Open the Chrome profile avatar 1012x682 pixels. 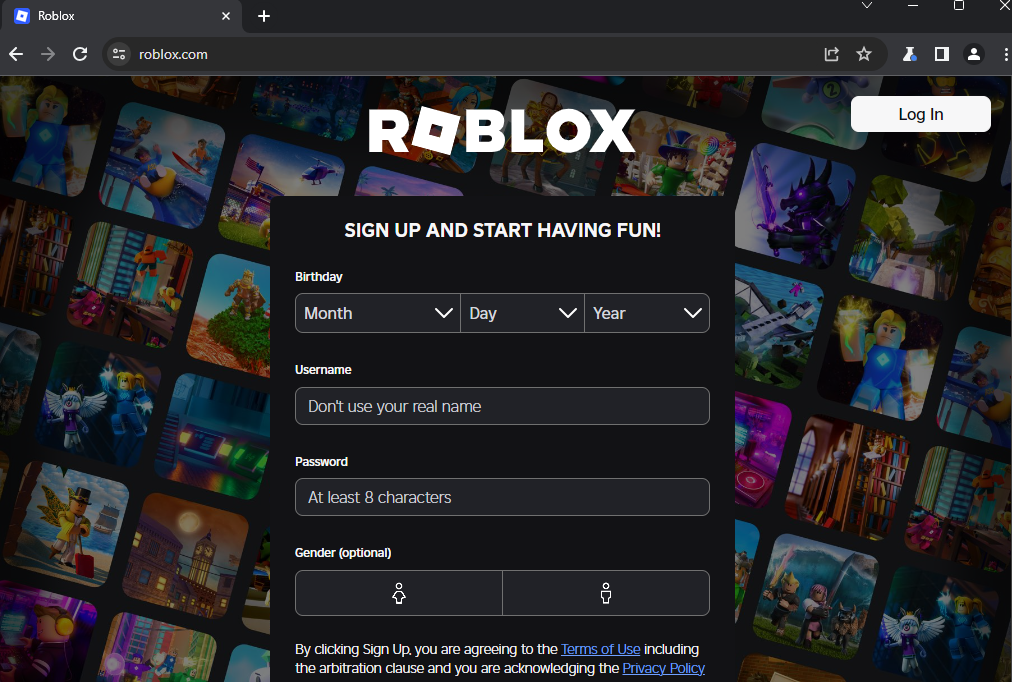coord(973,54)
